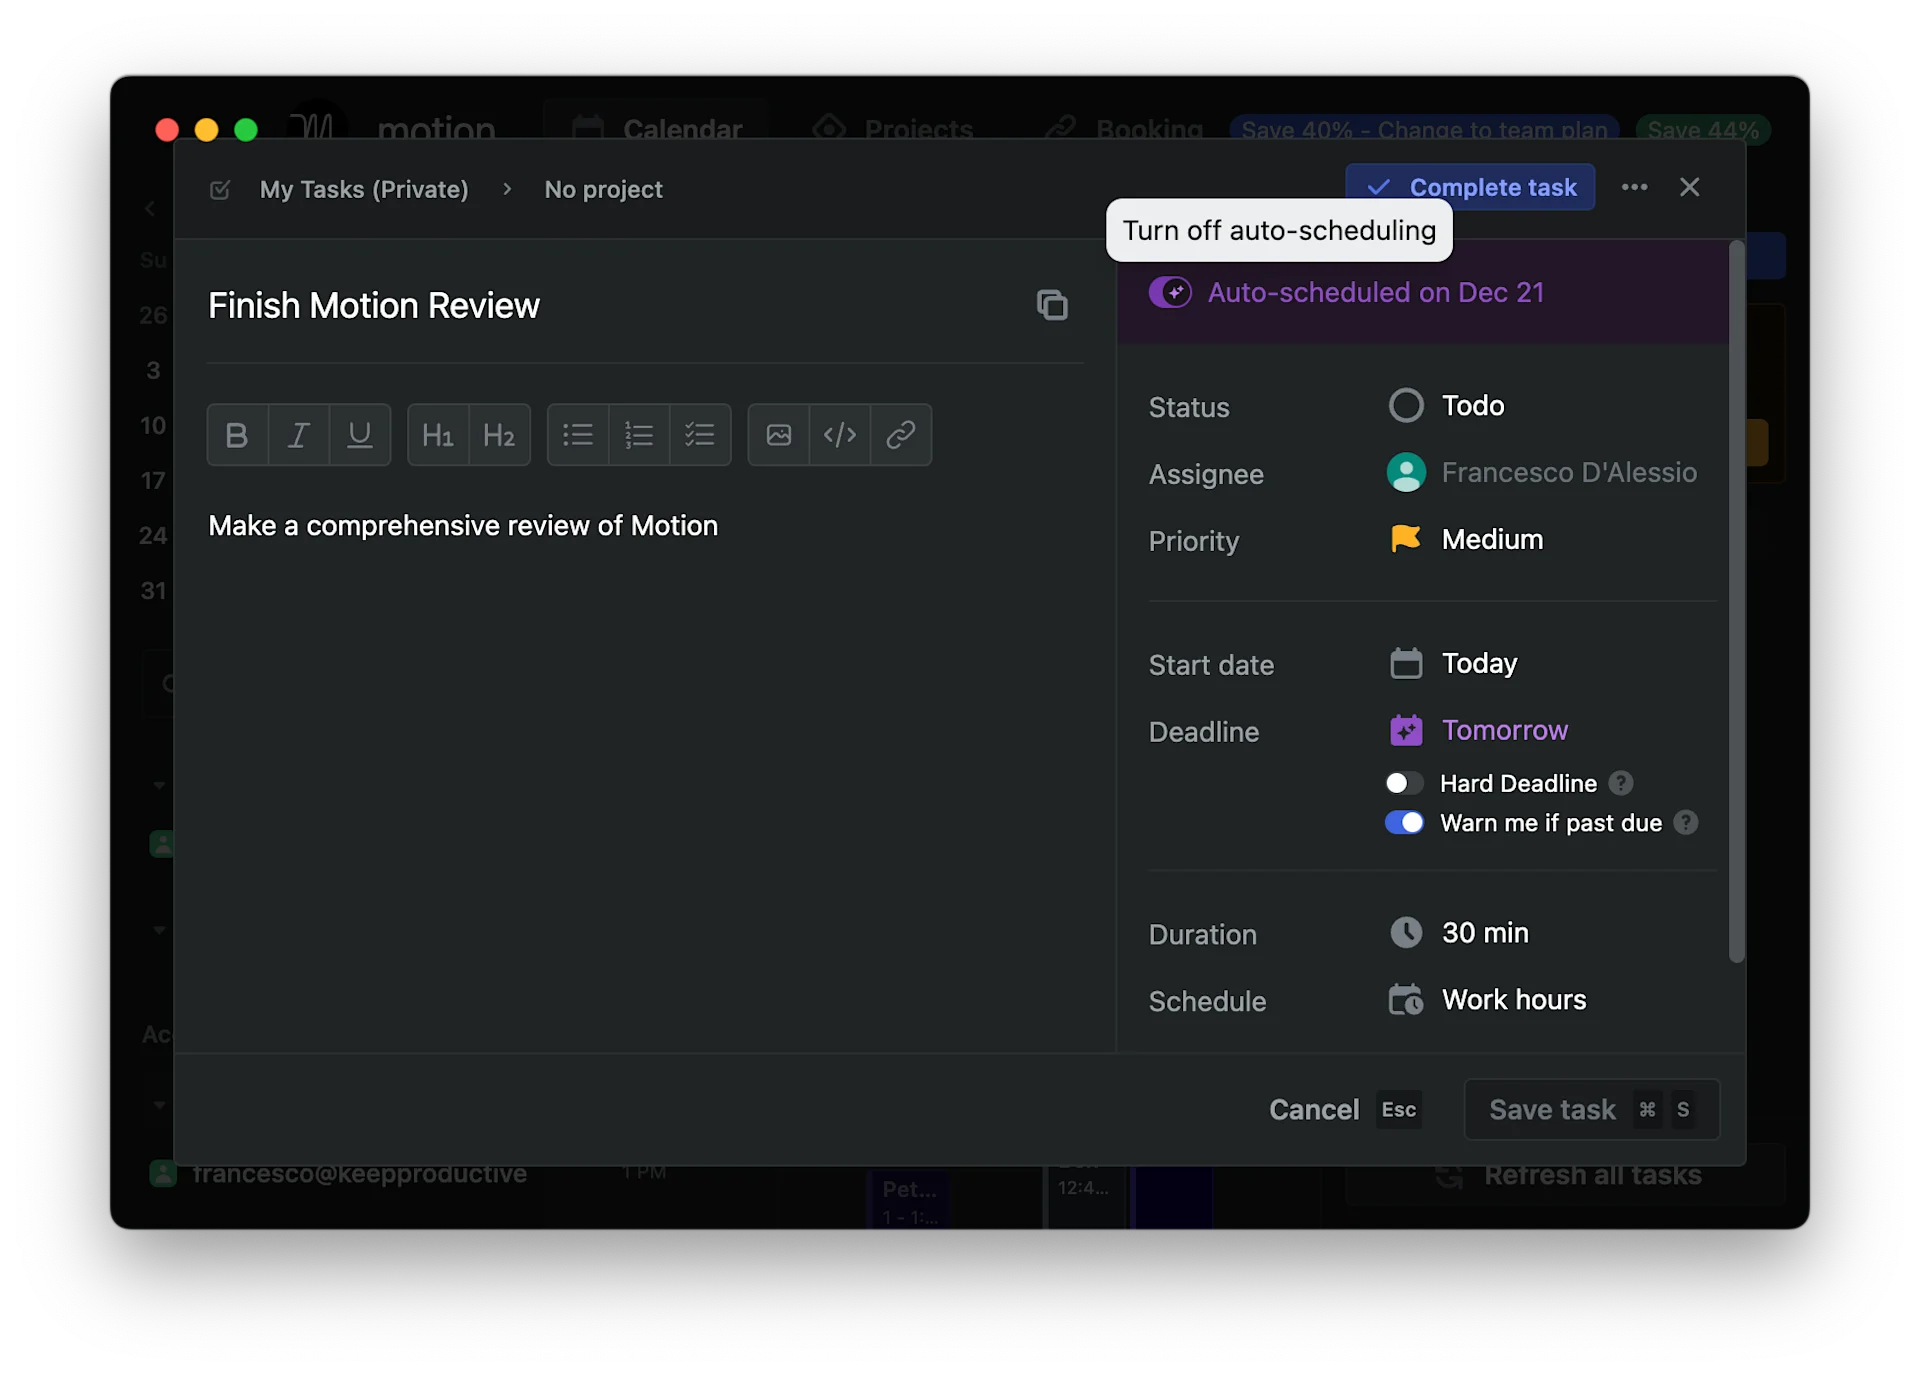Disable Warn me if past due
Image resolution: width=1920 pixels, height=1375 pixels.
[1404, 822]
